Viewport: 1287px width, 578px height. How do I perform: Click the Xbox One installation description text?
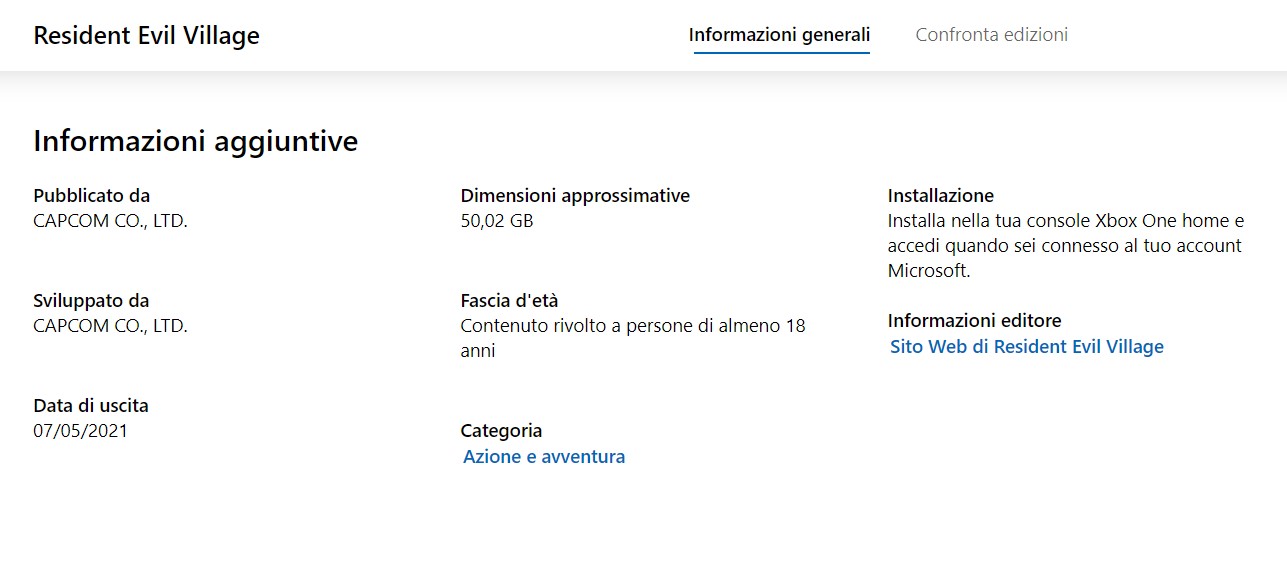coord(1066,246)
